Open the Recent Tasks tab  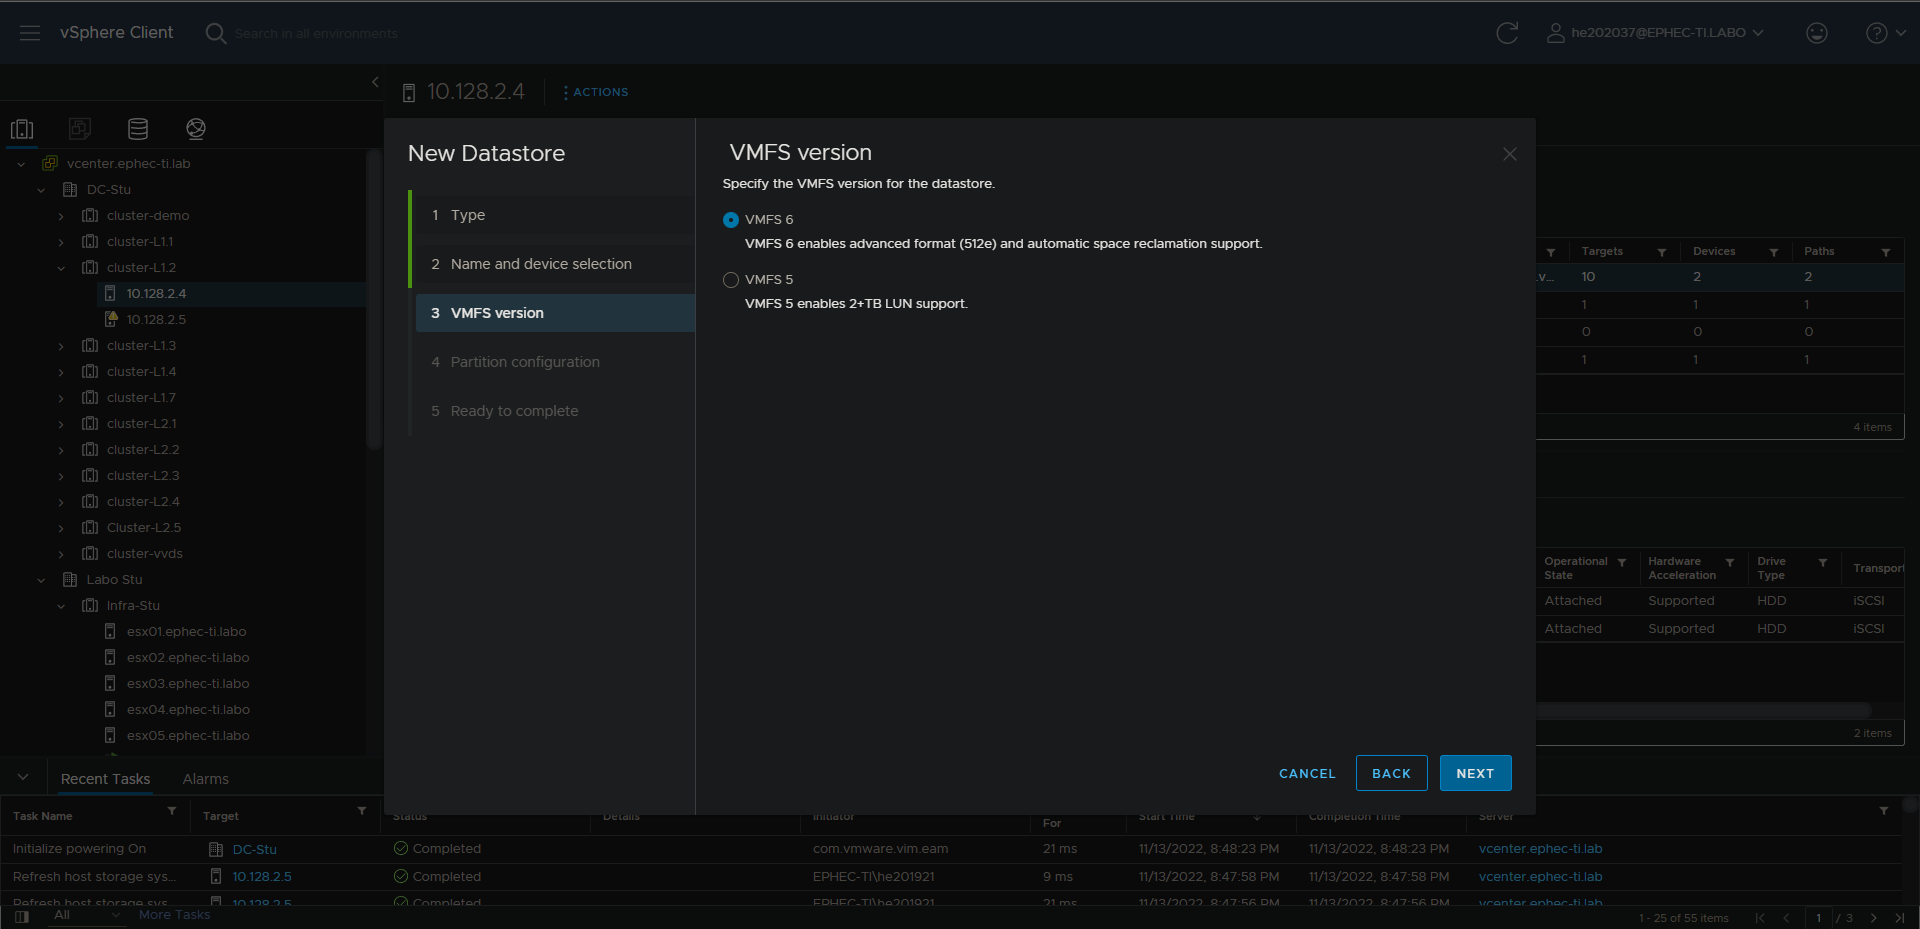(105, 779)
